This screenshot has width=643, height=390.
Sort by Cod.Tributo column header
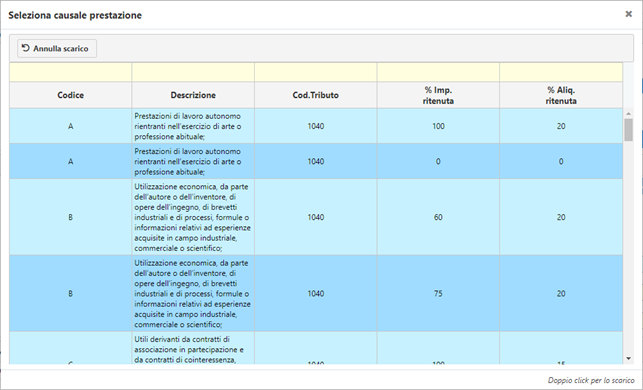(315, 95)
